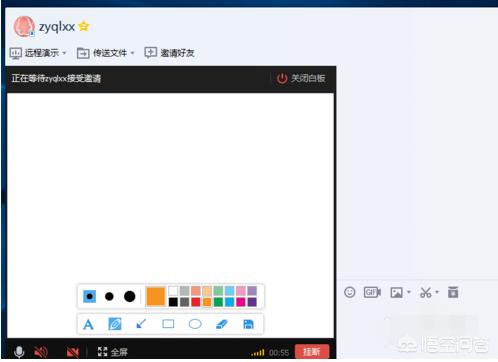Toggle the speaker sound off icon

point(41,352)
